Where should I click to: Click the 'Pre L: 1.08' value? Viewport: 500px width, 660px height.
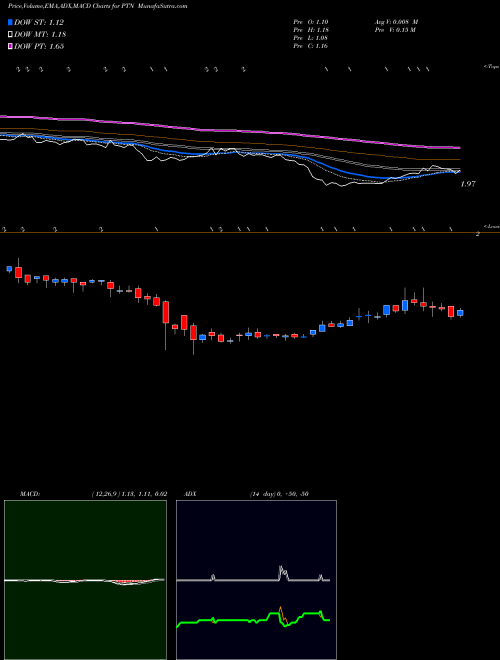[x=311, y=38]
